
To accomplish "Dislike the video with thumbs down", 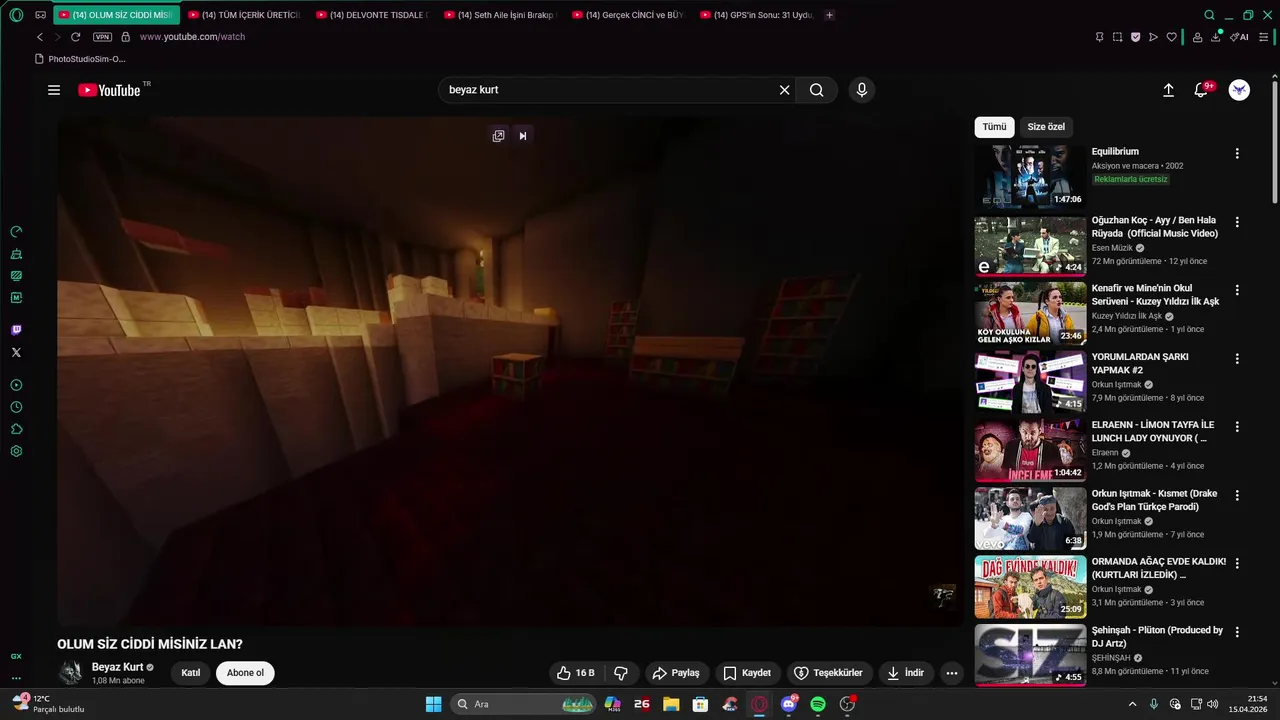I will tap(621, 673).
